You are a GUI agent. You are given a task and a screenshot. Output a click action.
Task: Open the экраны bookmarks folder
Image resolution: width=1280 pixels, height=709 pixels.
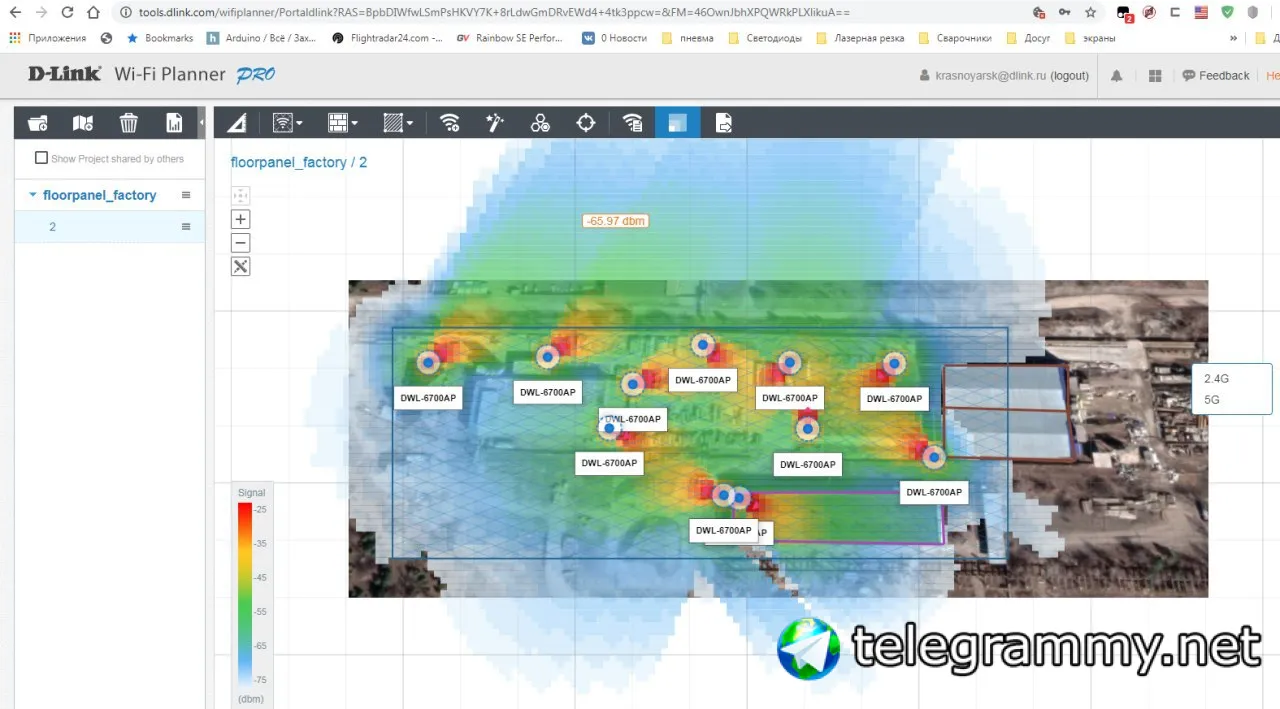coord(1090,38)
